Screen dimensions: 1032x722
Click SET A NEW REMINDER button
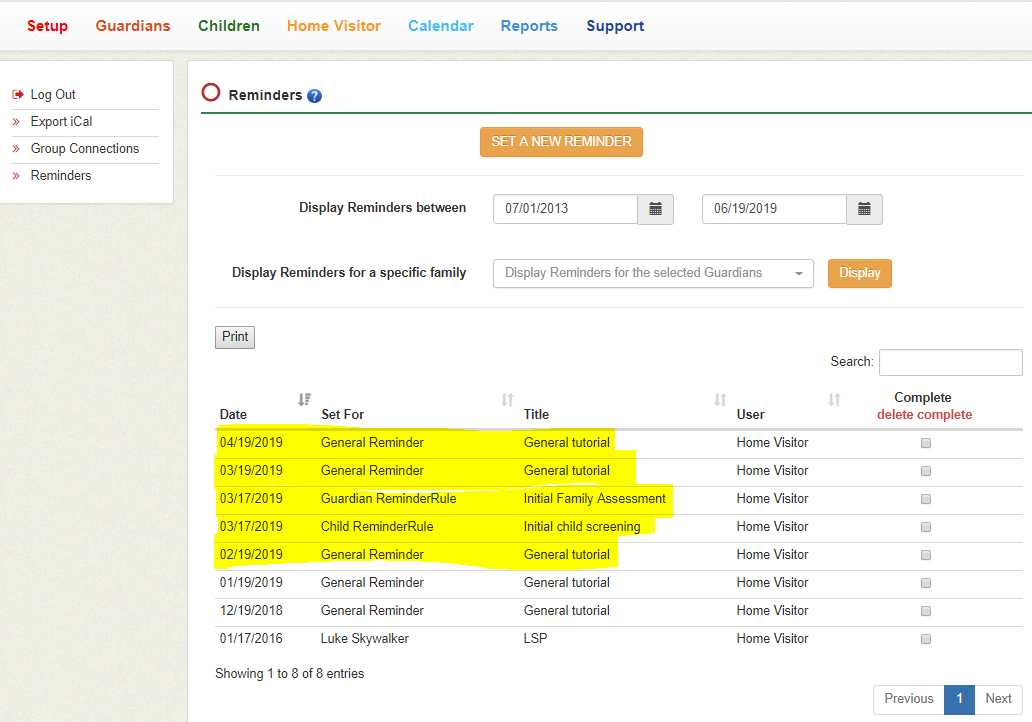point(561,142)
